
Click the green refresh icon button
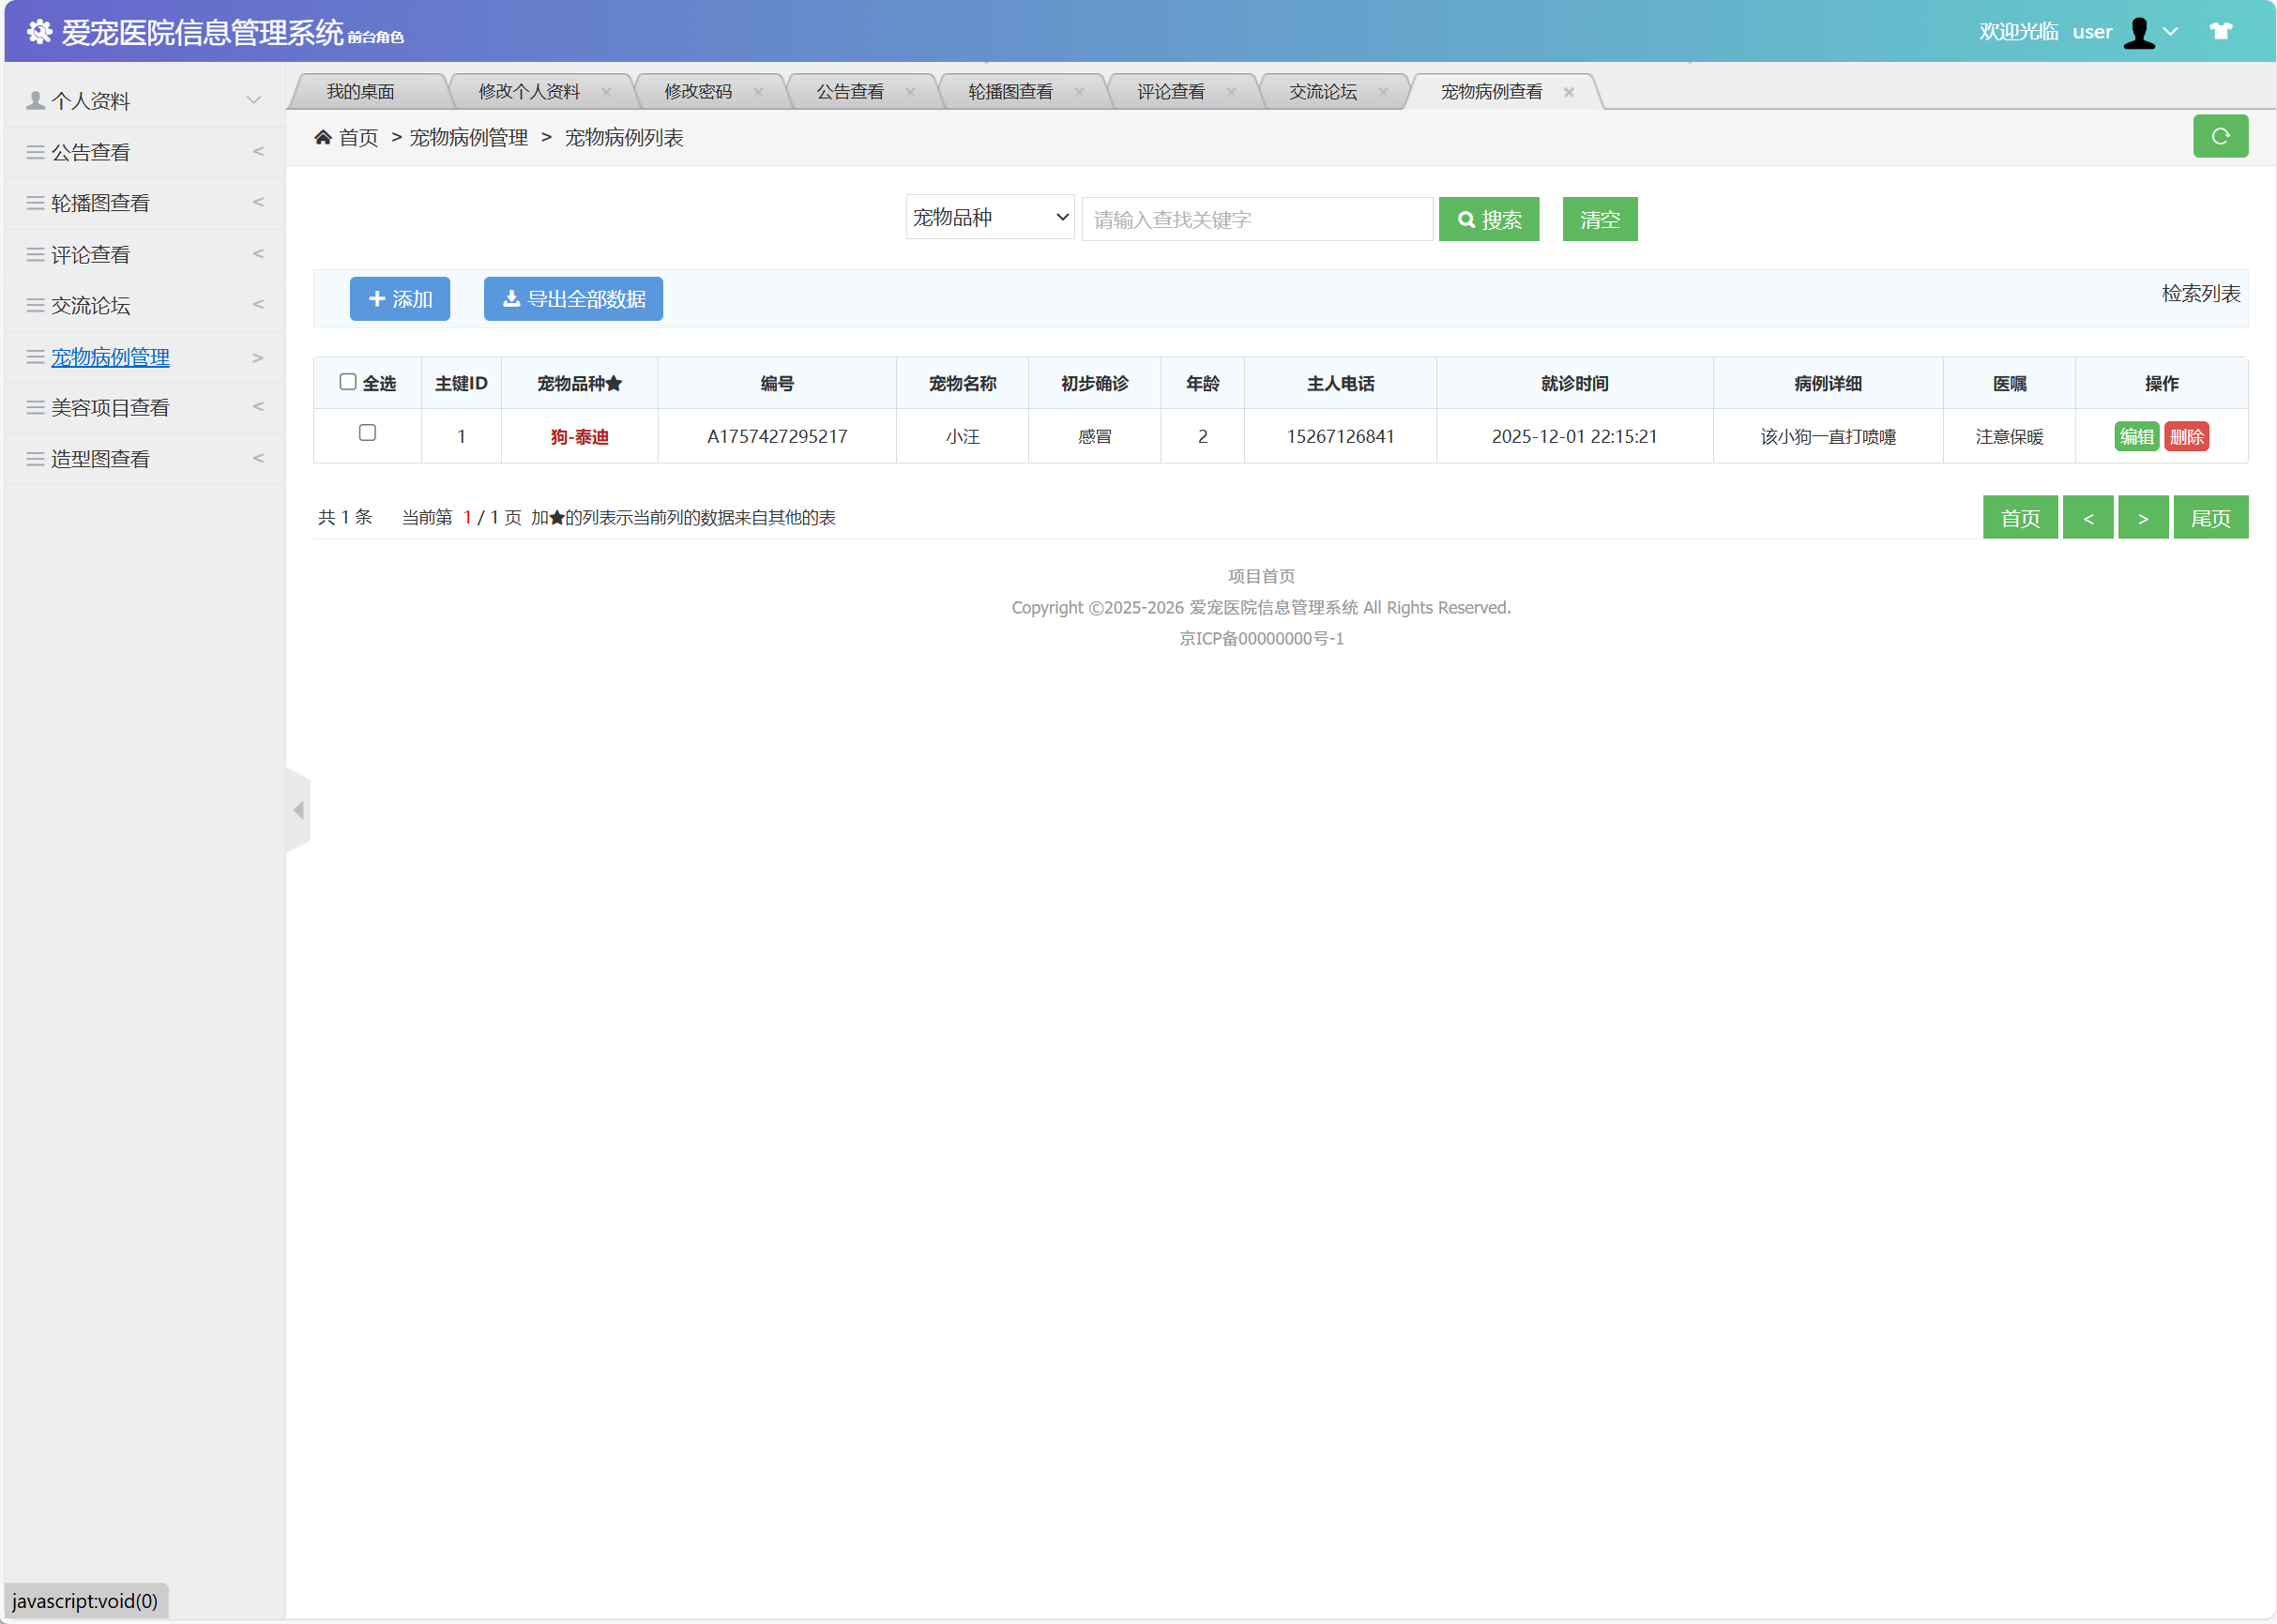pos(2219,136)
